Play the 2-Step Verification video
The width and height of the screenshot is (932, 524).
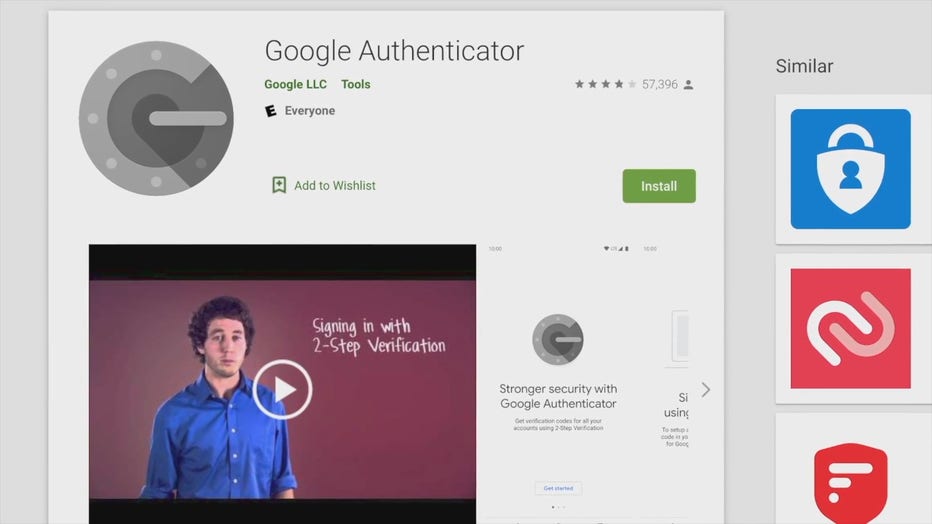pos(282,390)
